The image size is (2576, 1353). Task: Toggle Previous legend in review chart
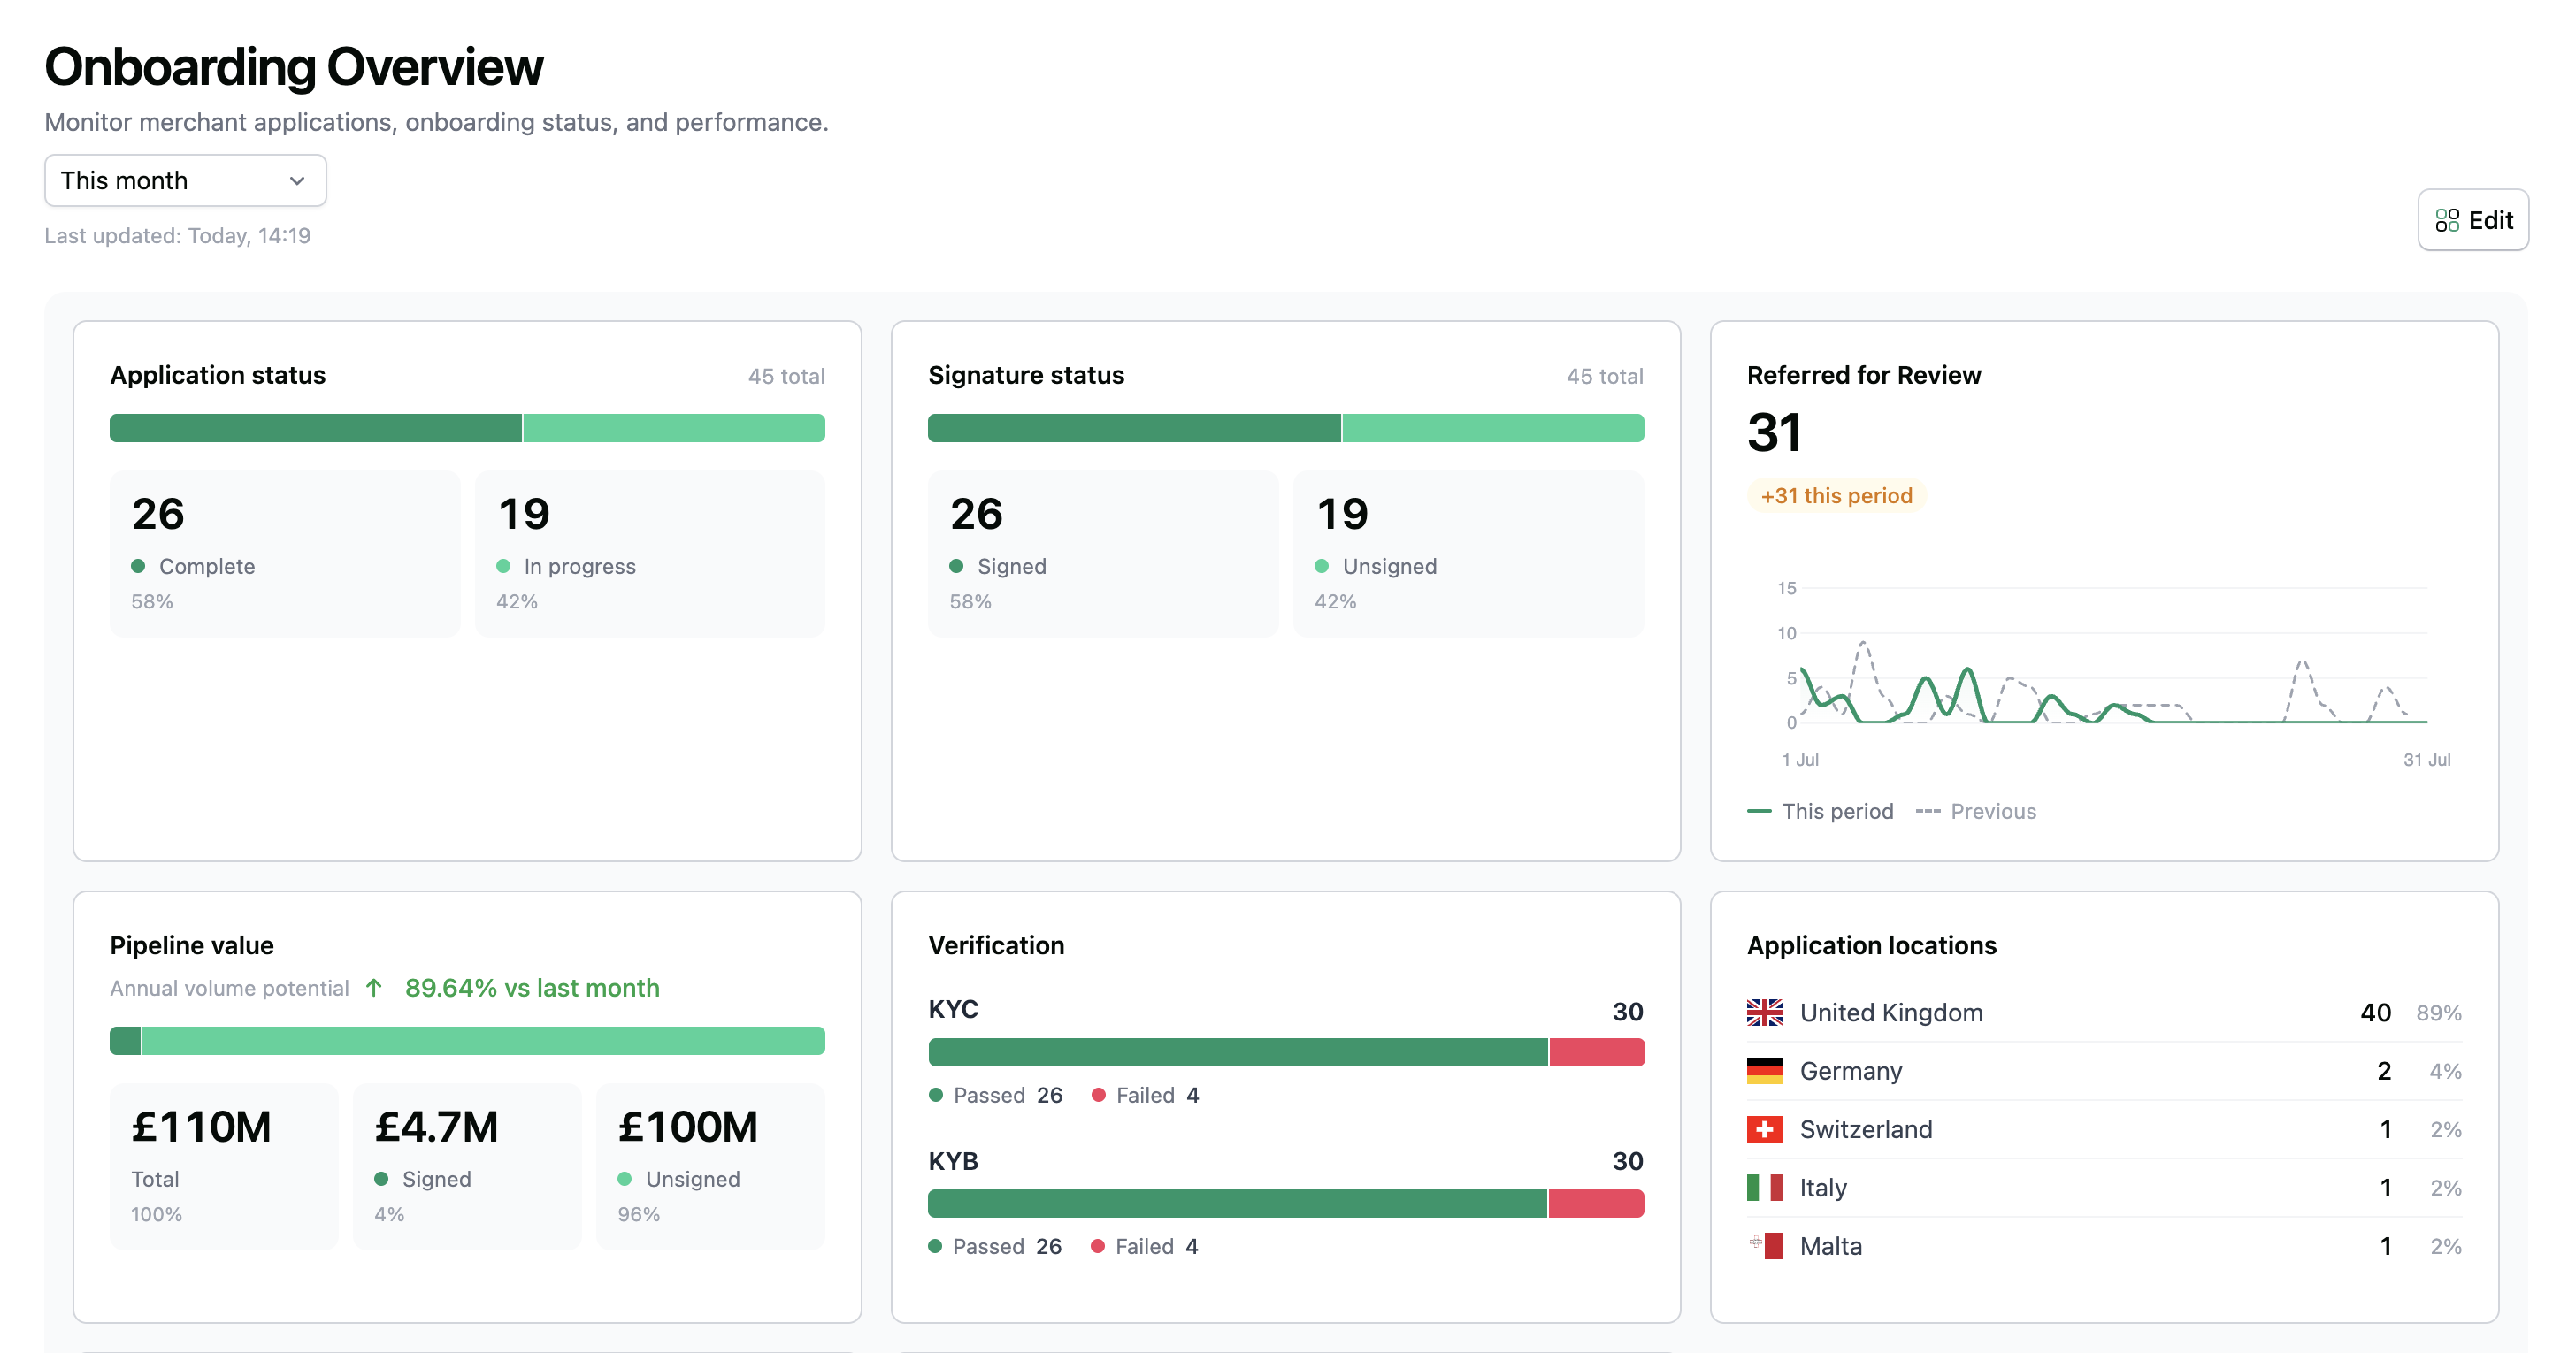tap(1975, 811)
